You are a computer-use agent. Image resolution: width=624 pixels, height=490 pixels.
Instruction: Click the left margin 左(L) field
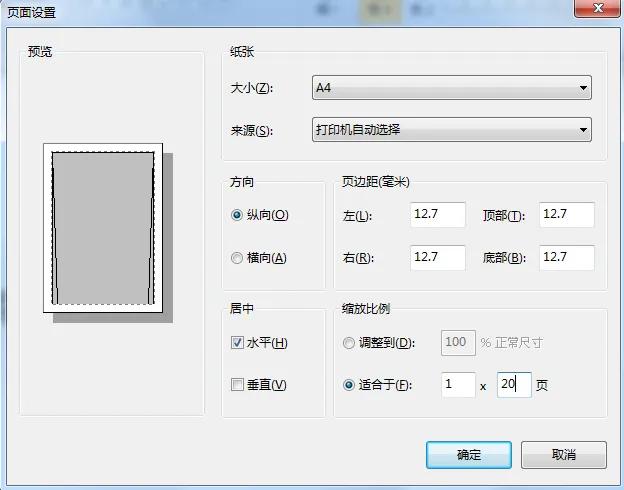[x=437, y=215]
